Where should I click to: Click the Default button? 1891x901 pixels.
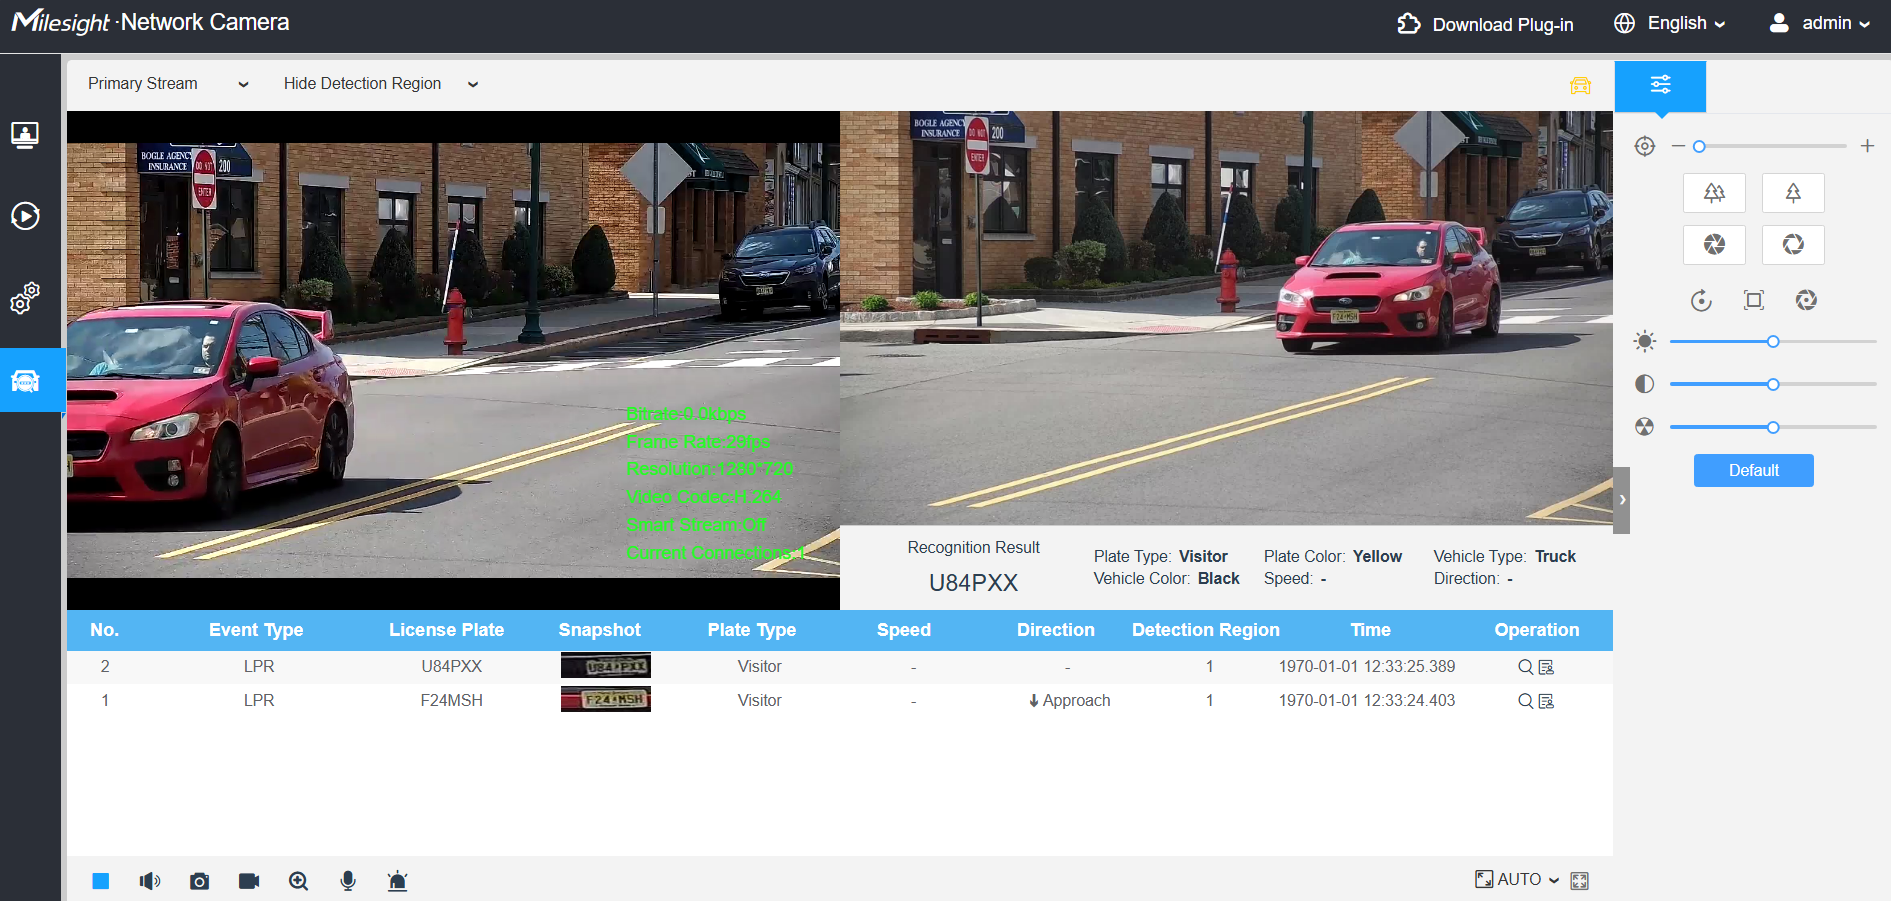click(x=1754, y=471)
